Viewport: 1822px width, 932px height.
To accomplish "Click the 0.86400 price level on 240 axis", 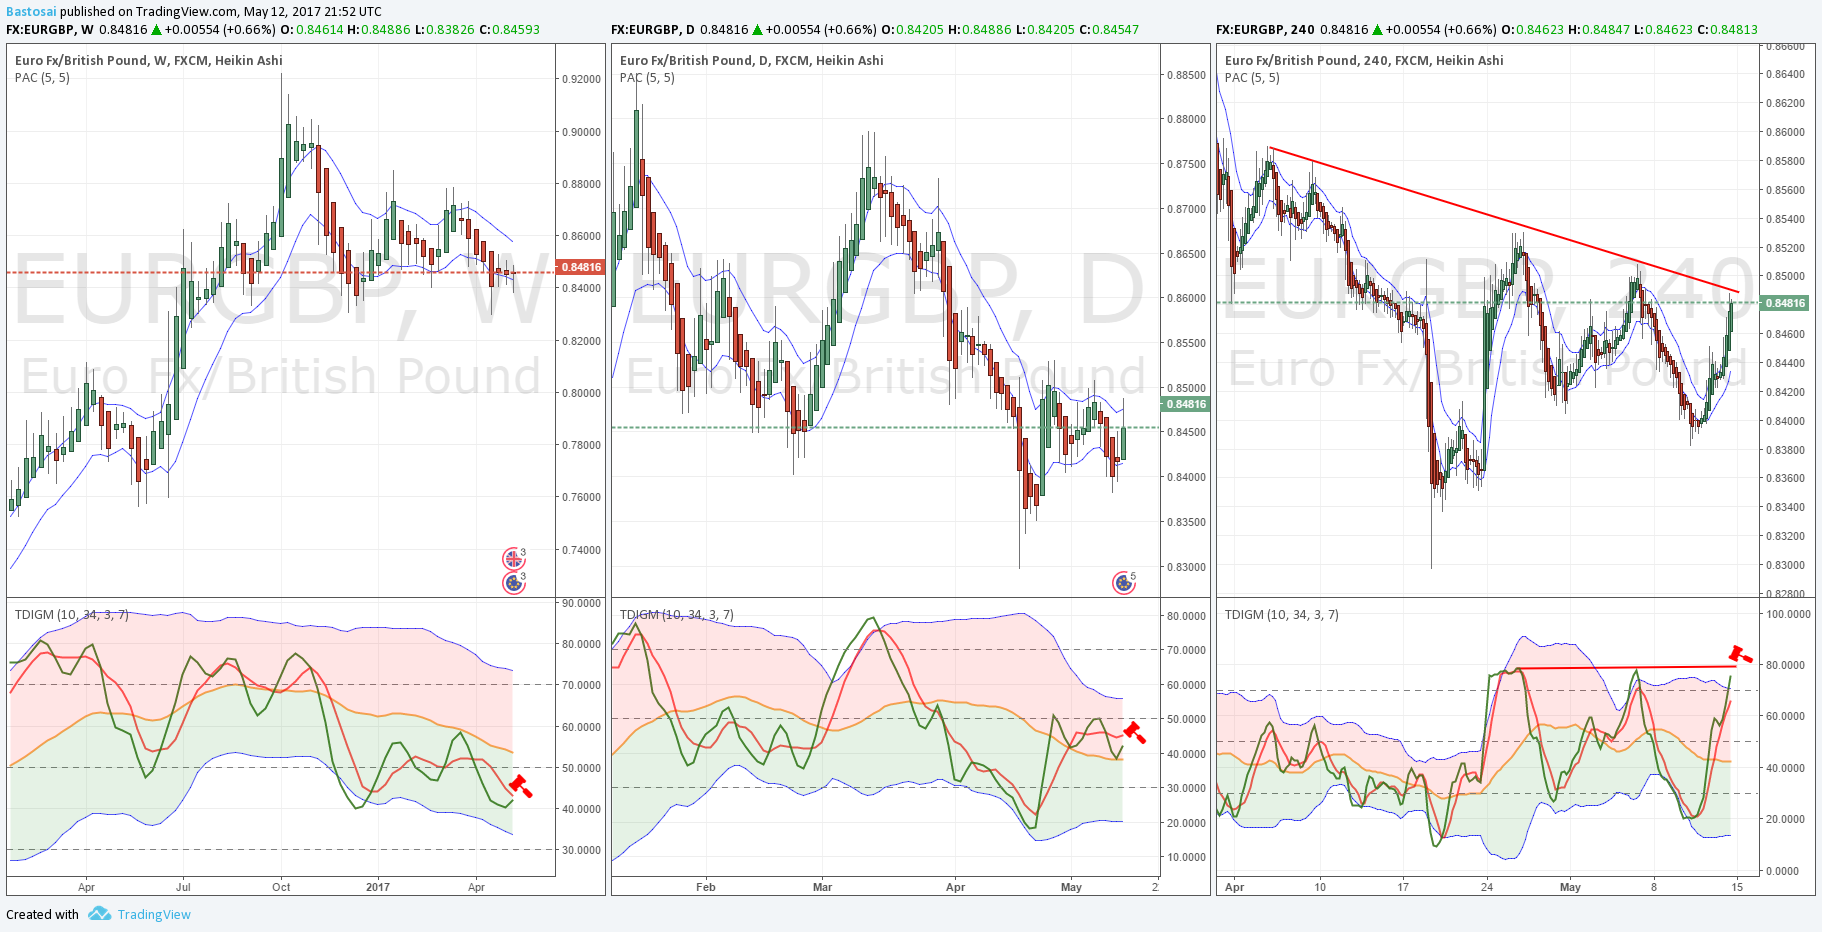I will [1785, 74].
